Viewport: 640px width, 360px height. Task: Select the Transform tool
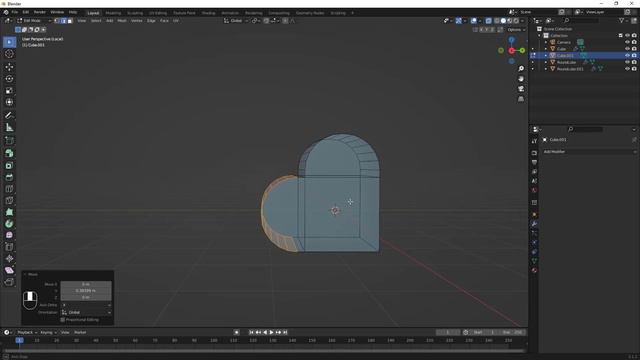[9, 102]
